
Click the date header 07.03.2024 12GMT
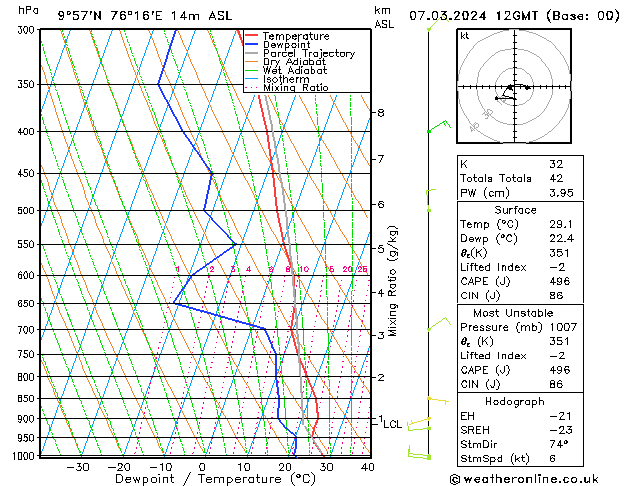click(x=473, y=16)
